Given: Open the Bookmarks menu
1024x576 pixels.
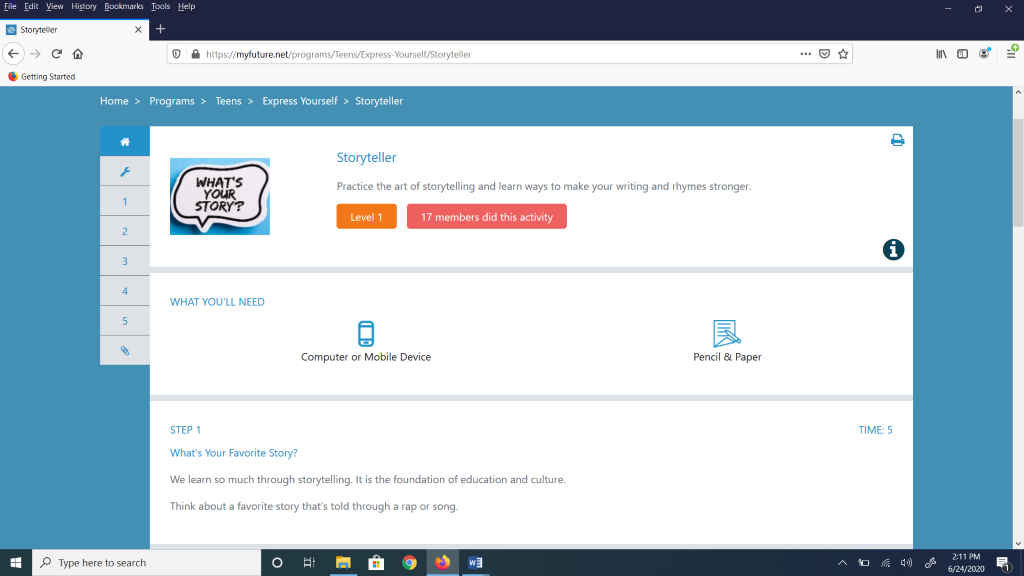Looking at the screenshot, I should (x=124, y=6).
